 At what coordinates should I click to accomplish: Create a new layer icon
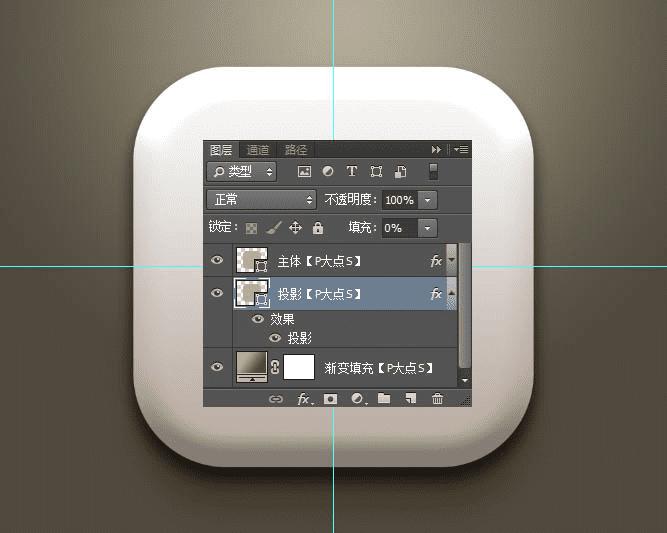[x=410, y=399]
